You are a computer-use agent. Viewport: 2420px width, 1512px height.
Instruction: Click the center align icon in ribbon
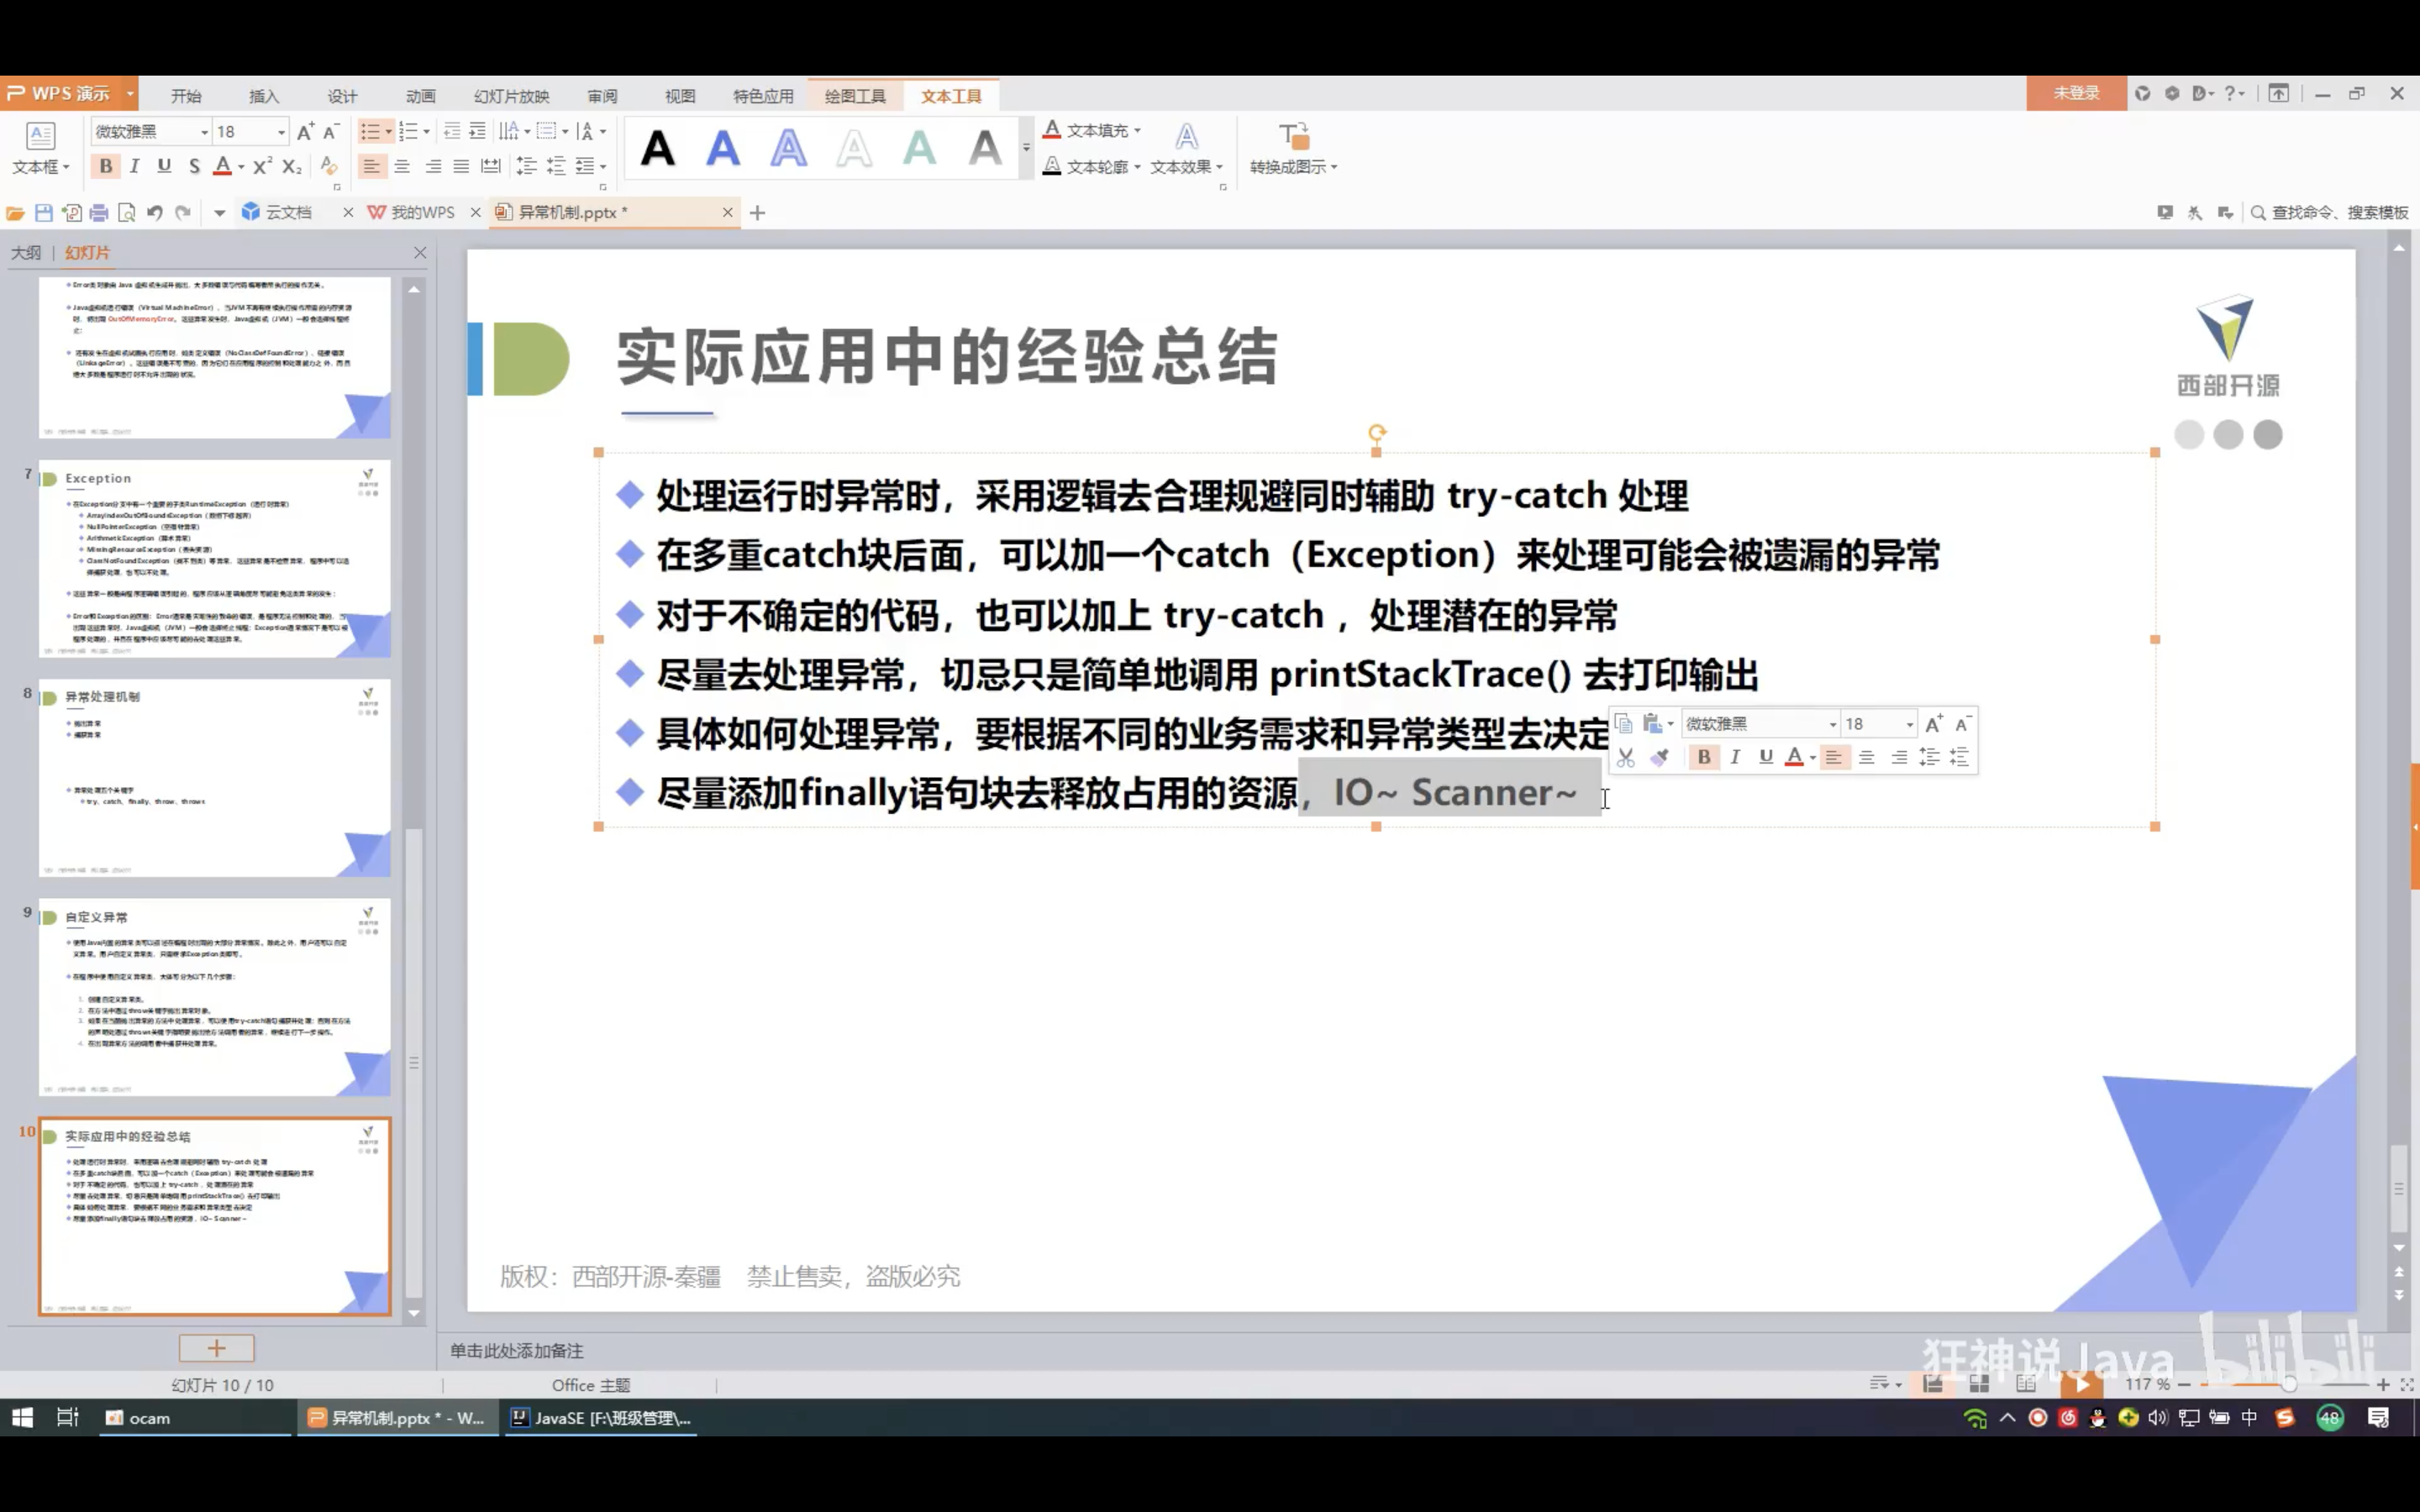point(402,166)
